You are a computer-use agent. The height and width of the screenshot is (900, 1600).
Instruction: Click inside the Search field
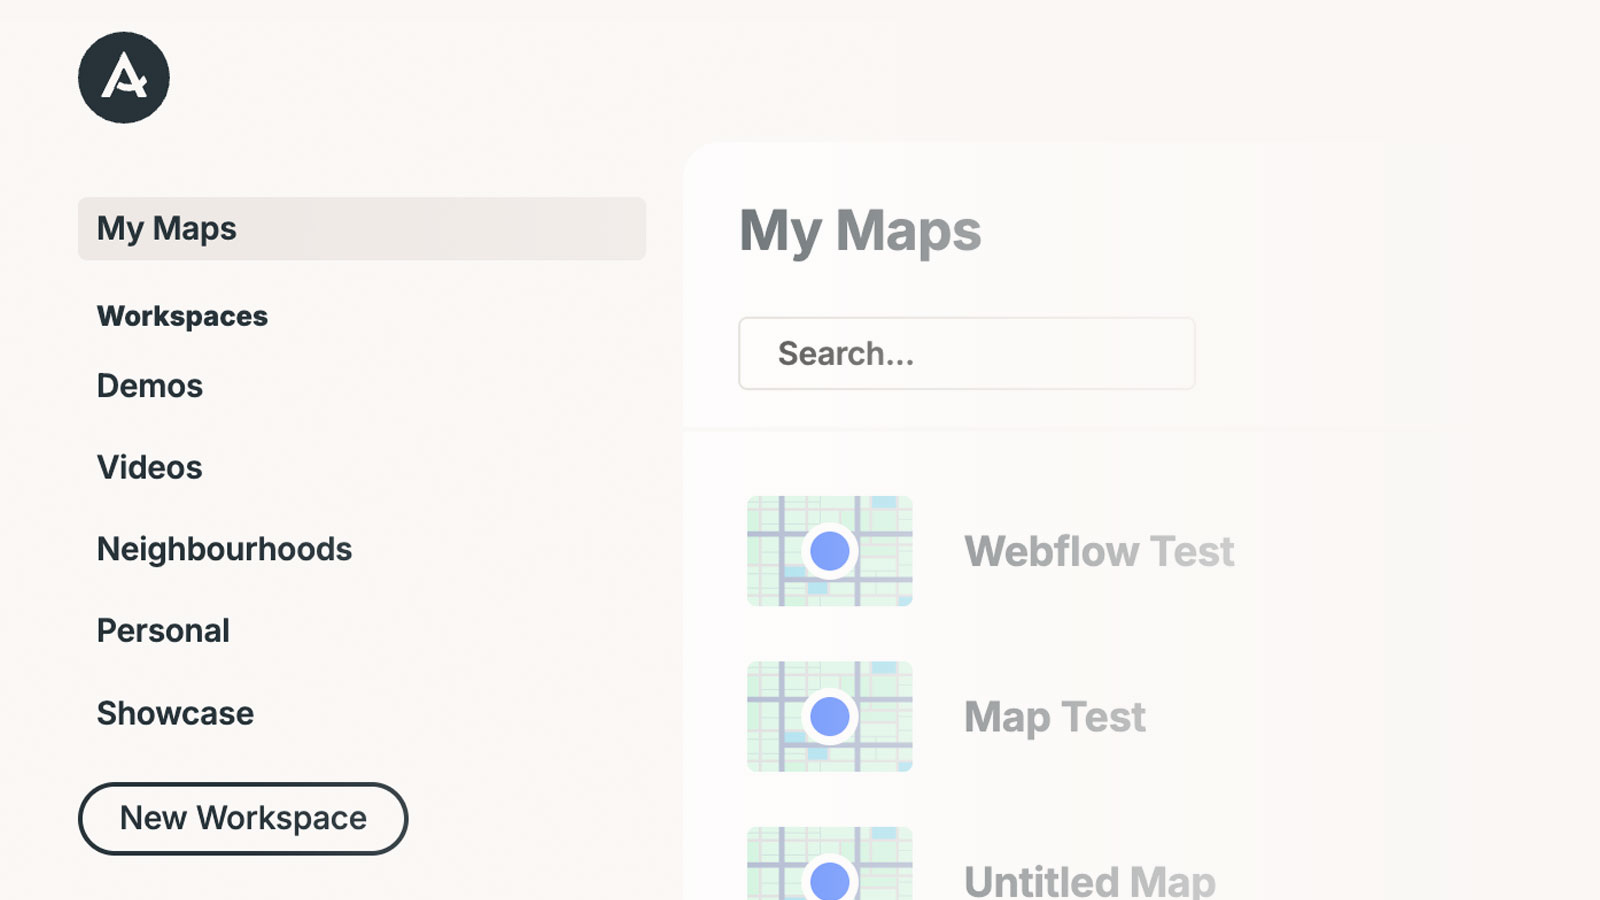point(966,353)
